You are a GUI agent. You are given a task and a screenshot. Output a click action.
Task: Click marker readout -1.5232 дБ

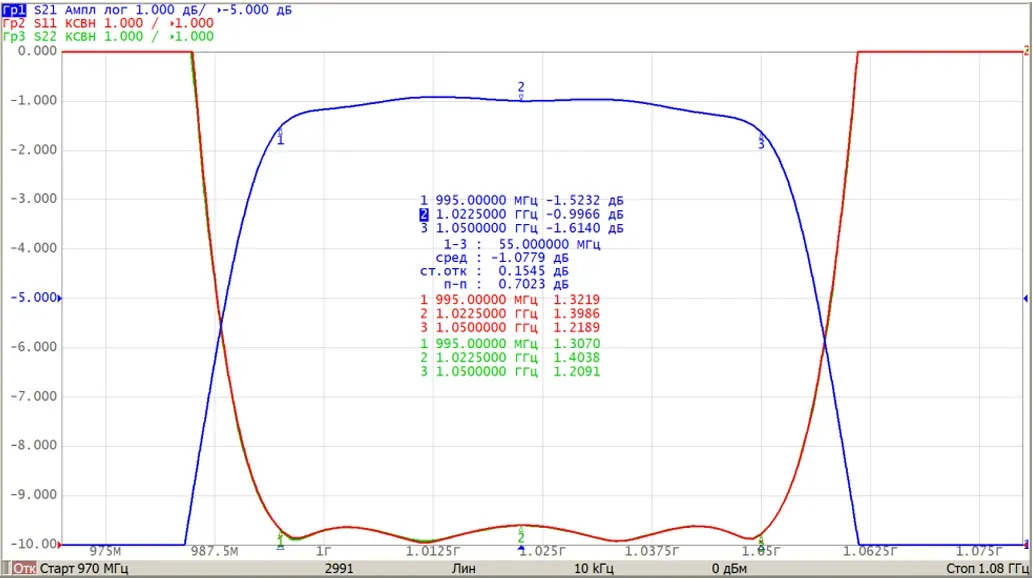click(584, 200)
